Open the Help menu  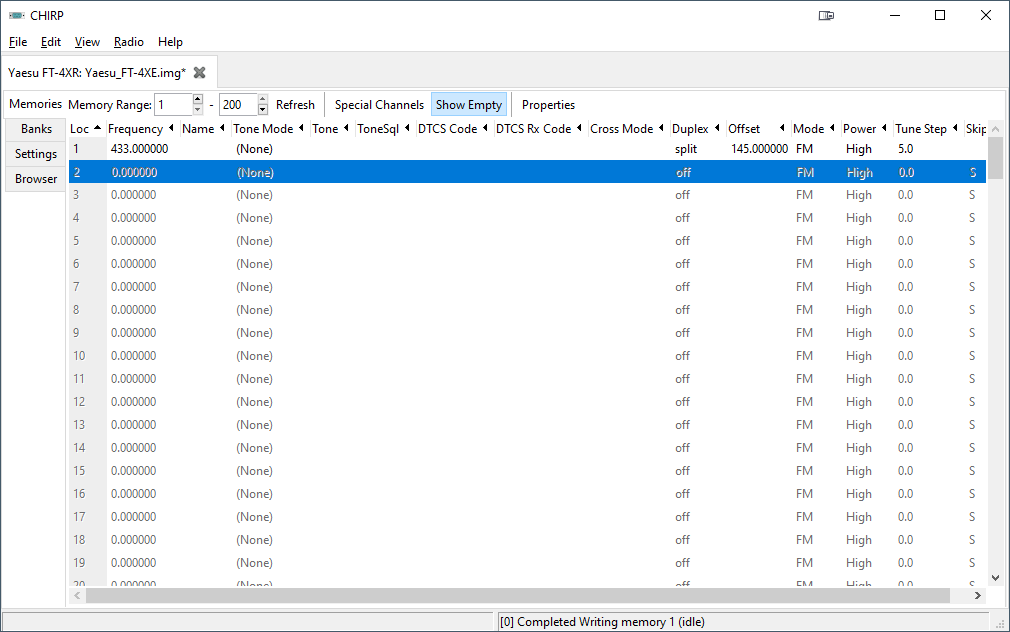170,42
